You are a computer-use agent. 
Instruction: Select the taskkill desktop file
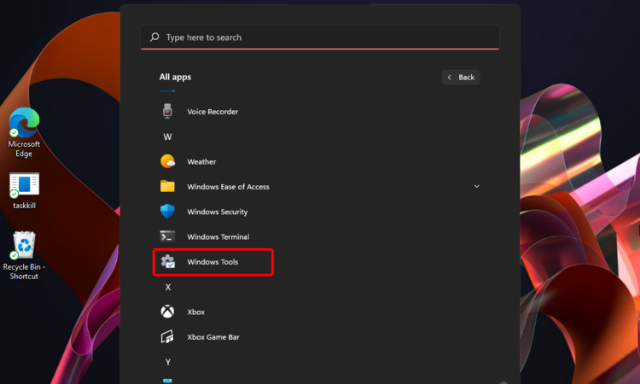(24, 191)
